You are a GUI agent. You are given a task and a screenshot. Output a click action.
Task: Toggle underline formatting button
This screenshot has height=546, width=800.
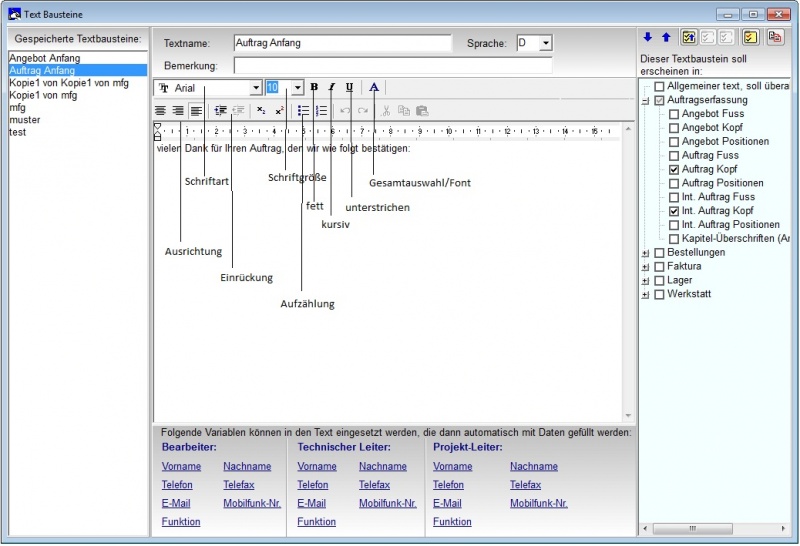349,87
